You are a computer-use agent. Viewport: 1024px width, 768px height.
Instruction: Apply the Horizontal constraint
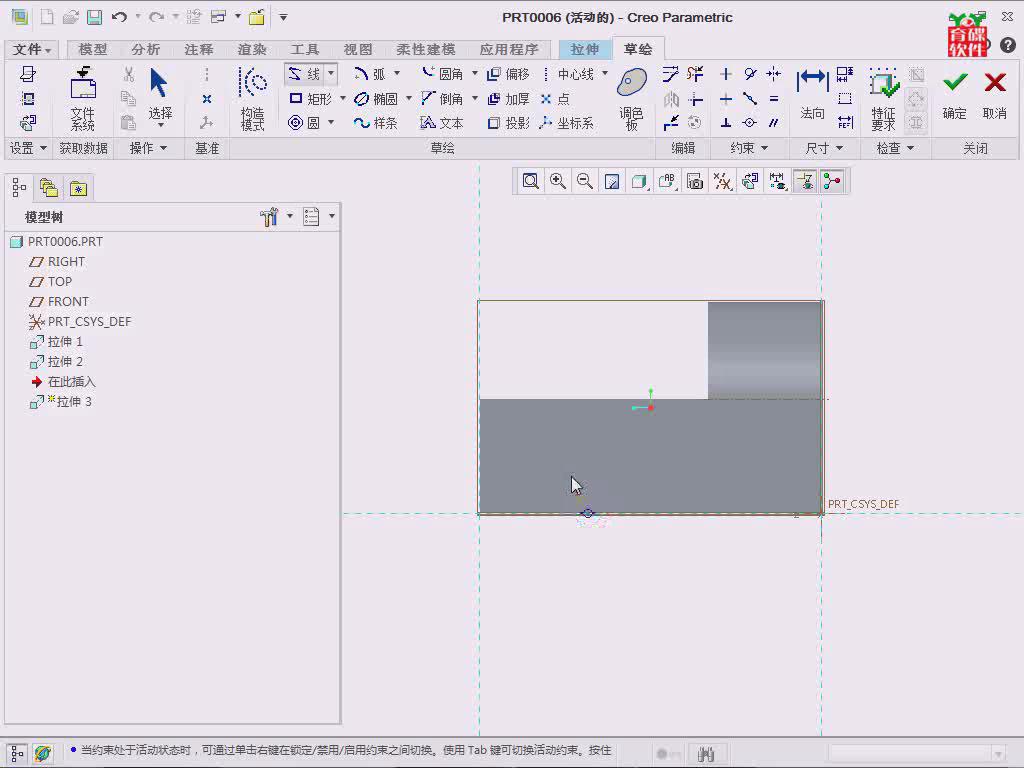click(x=726, y=99)
